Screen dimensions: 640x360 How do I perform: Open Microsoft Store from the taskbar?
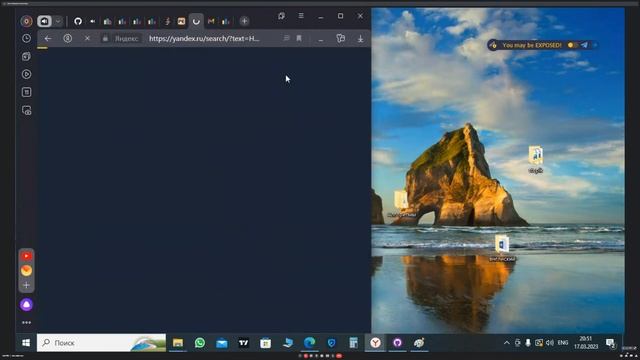click(266, 343)
